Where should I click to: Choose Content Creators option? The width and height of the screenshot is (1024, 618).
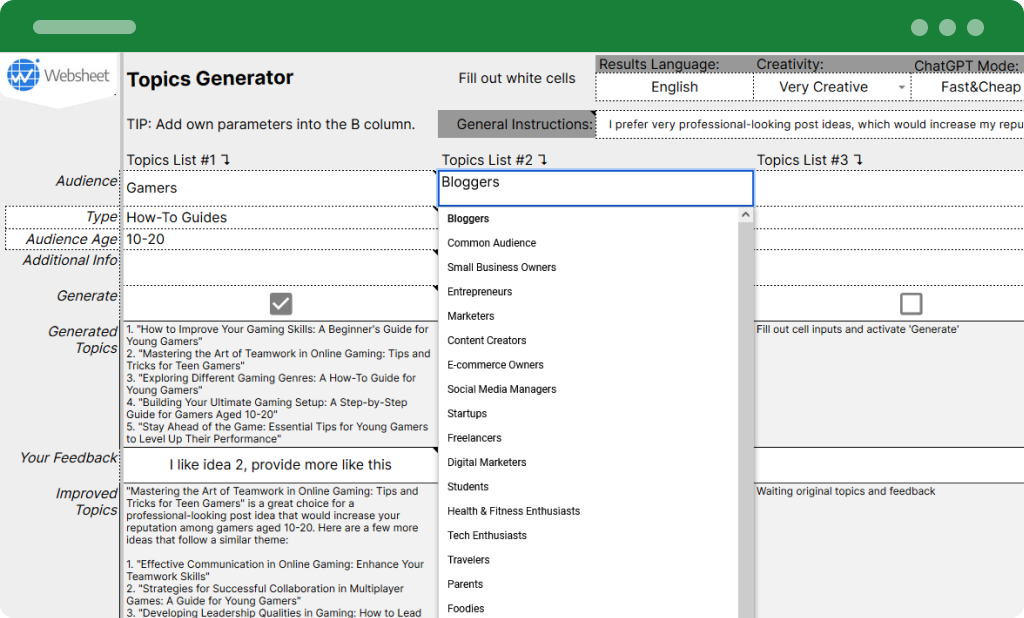click(487, 340)
